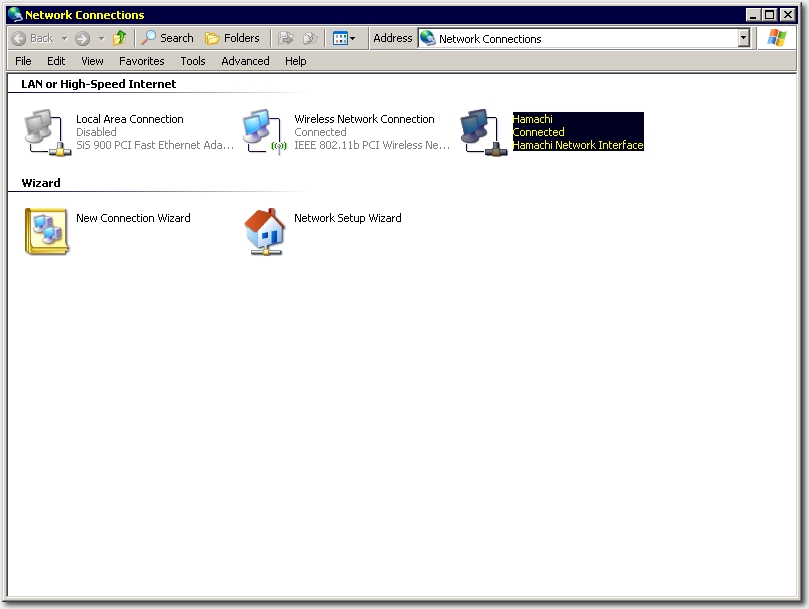Expand the Back history dropdown arrow
The height and width of the screenshot is (609, 809).
(64, 38)
